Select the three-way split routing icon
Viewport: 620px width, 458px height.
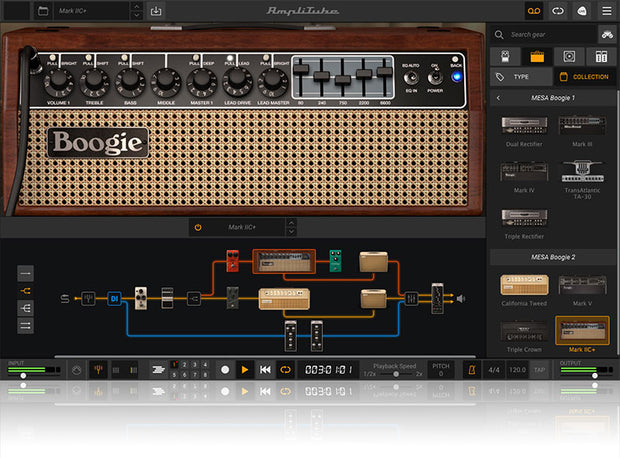click(x=25, y=308)
